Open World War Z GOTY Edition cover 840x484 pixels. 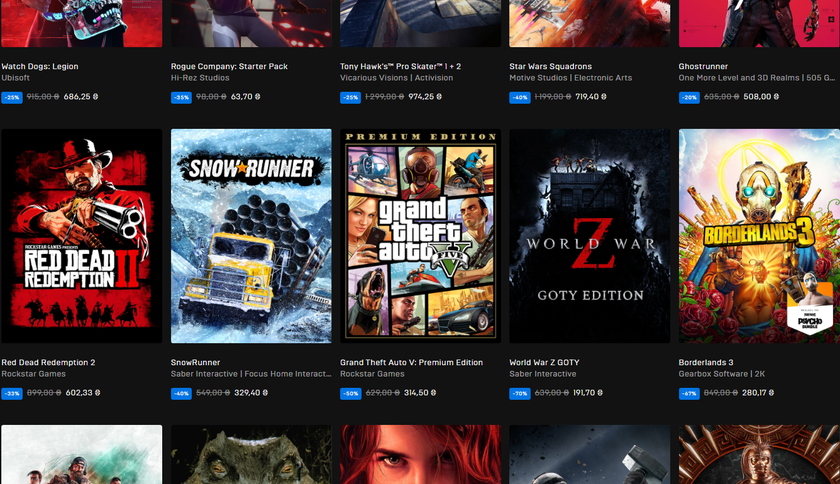pyautogui.click(x=590, y=236)
